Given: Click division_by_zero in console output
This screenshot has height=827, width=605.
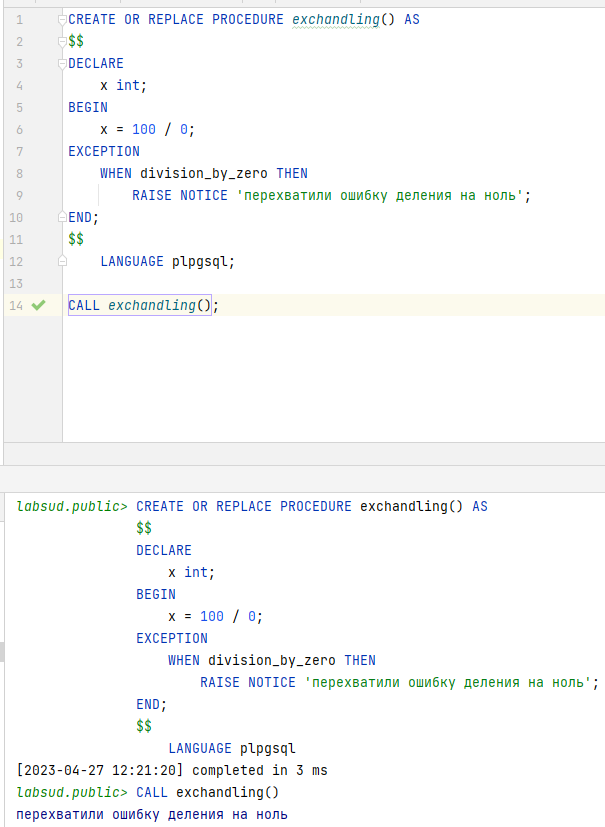Looking at the screenshot, I should pos(272,660).
